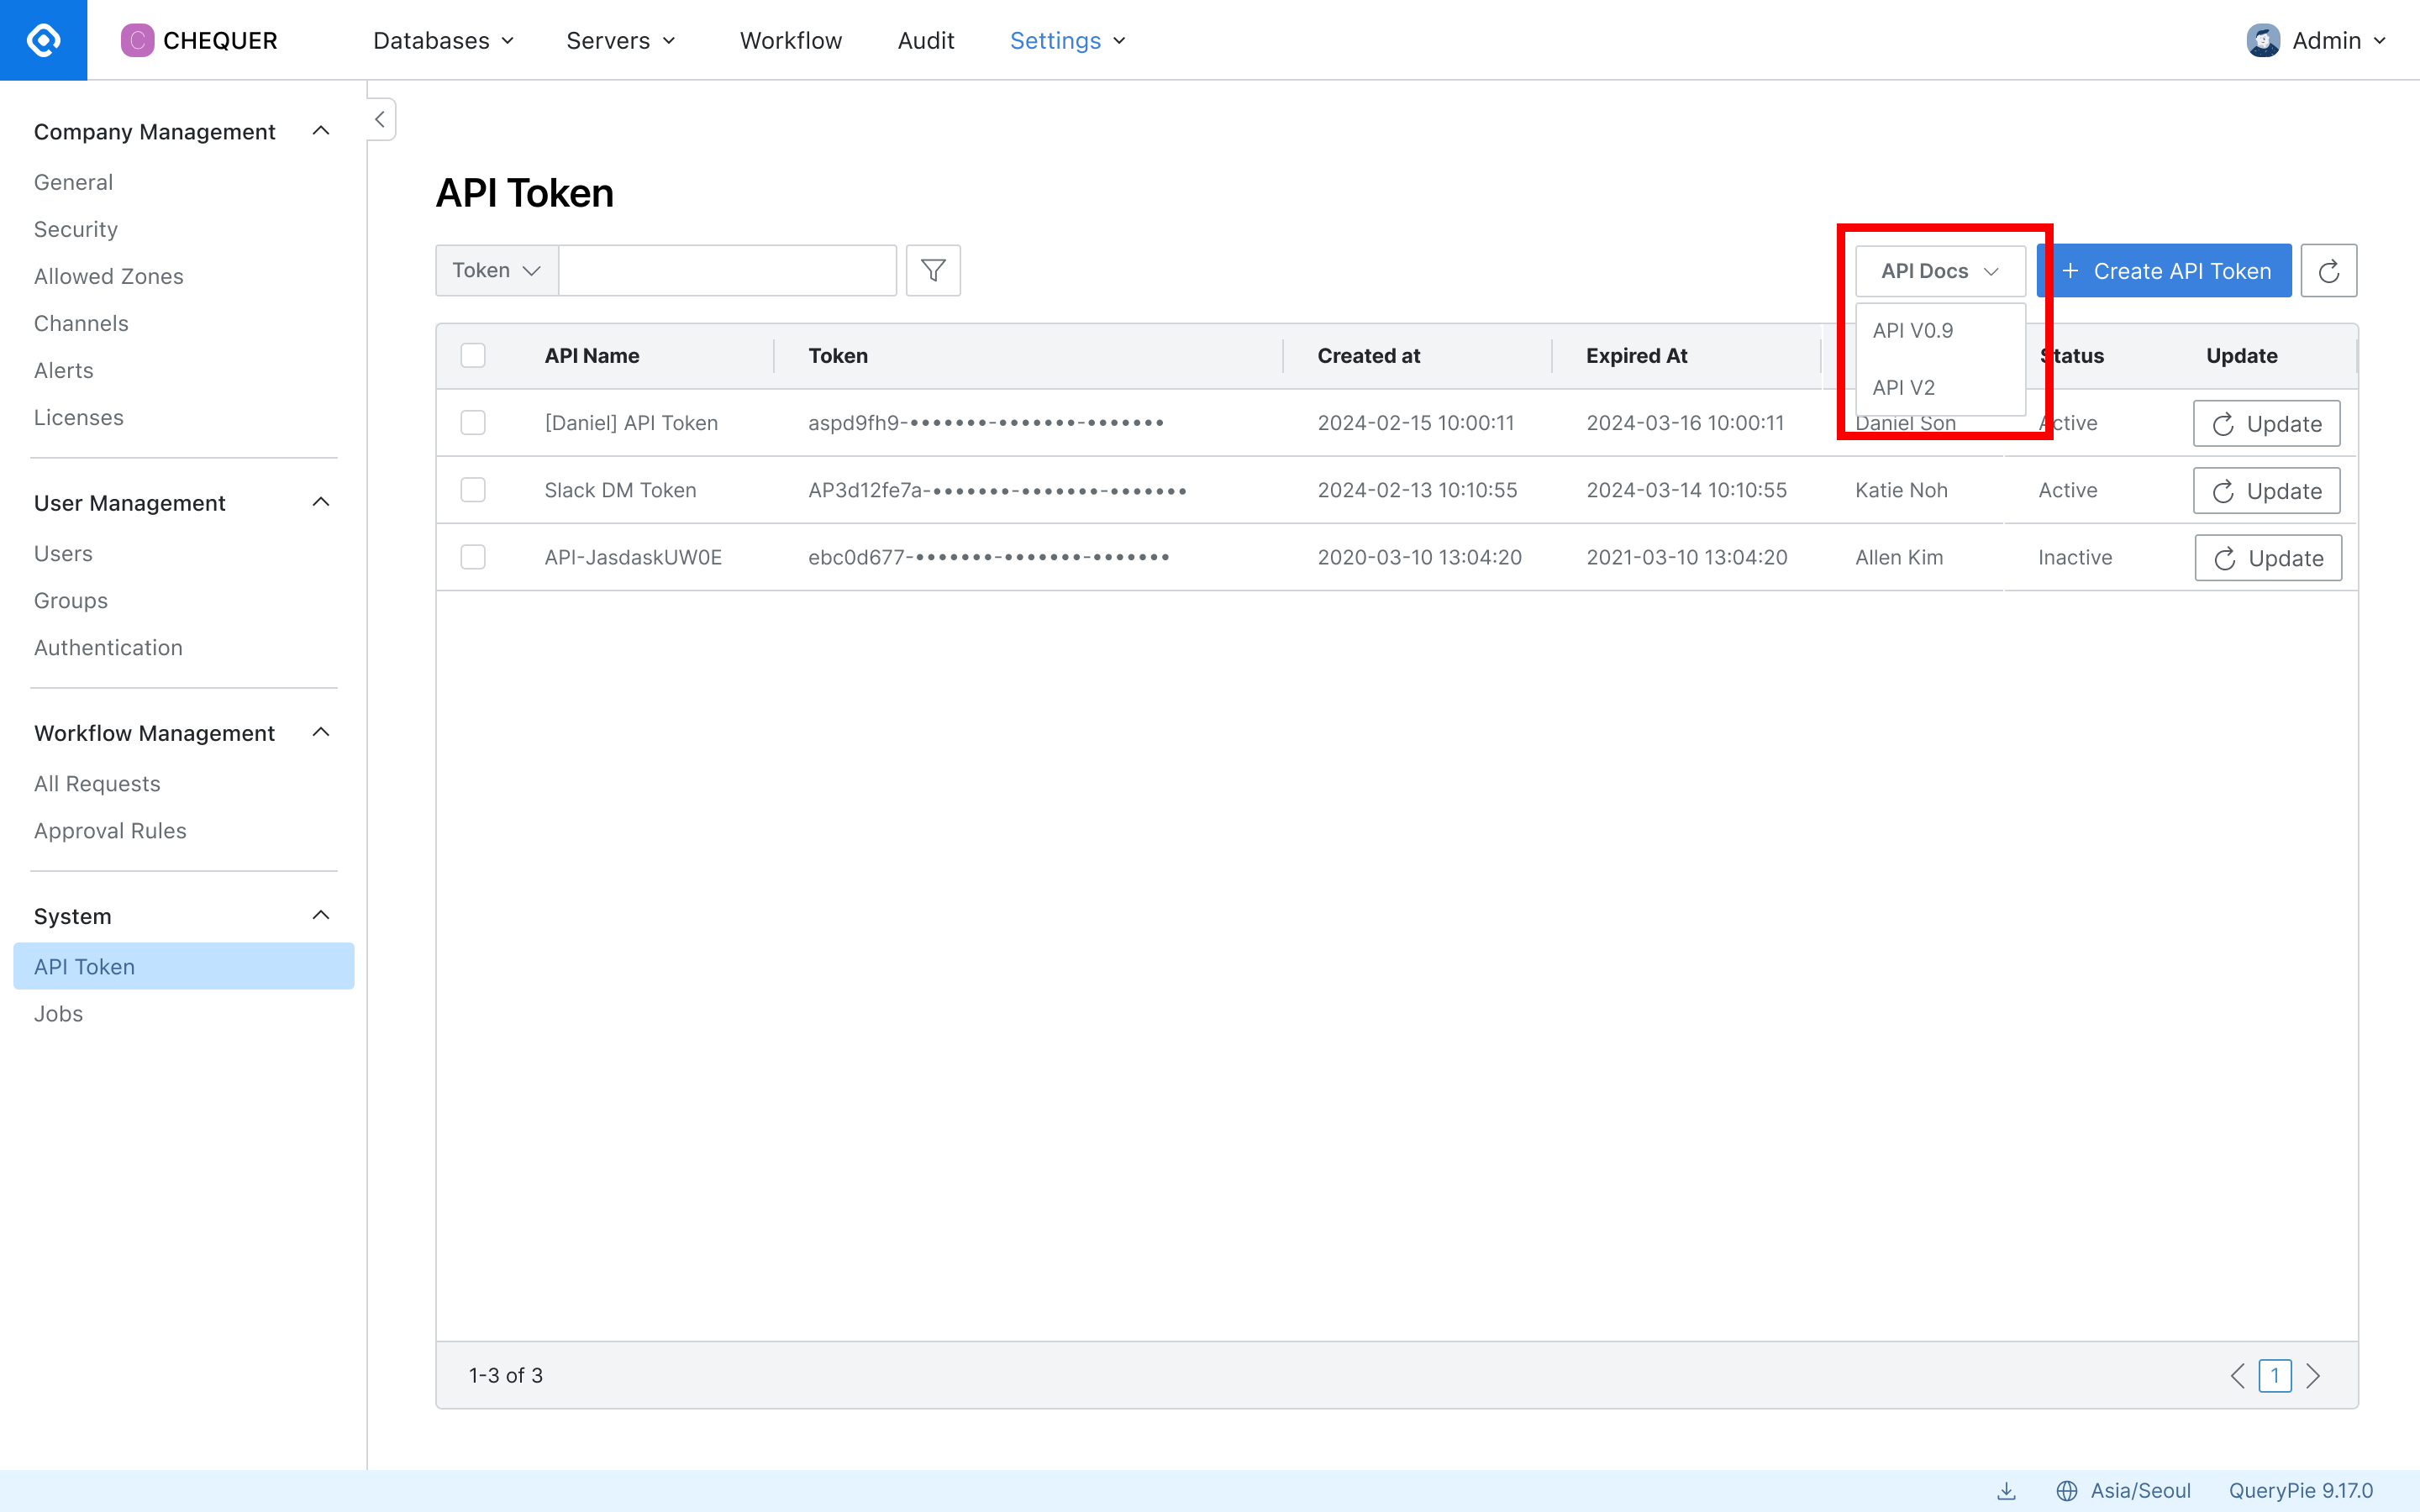Open Allowed Zones page
2420x1512 pixels.
(109, 276)
